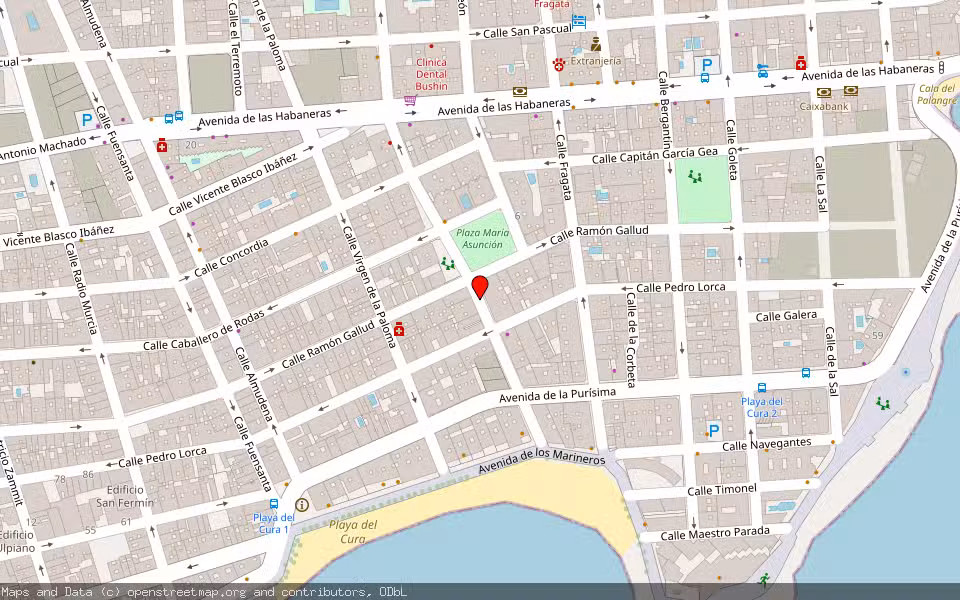Click the green running figure icon

(x=763, y=579)
